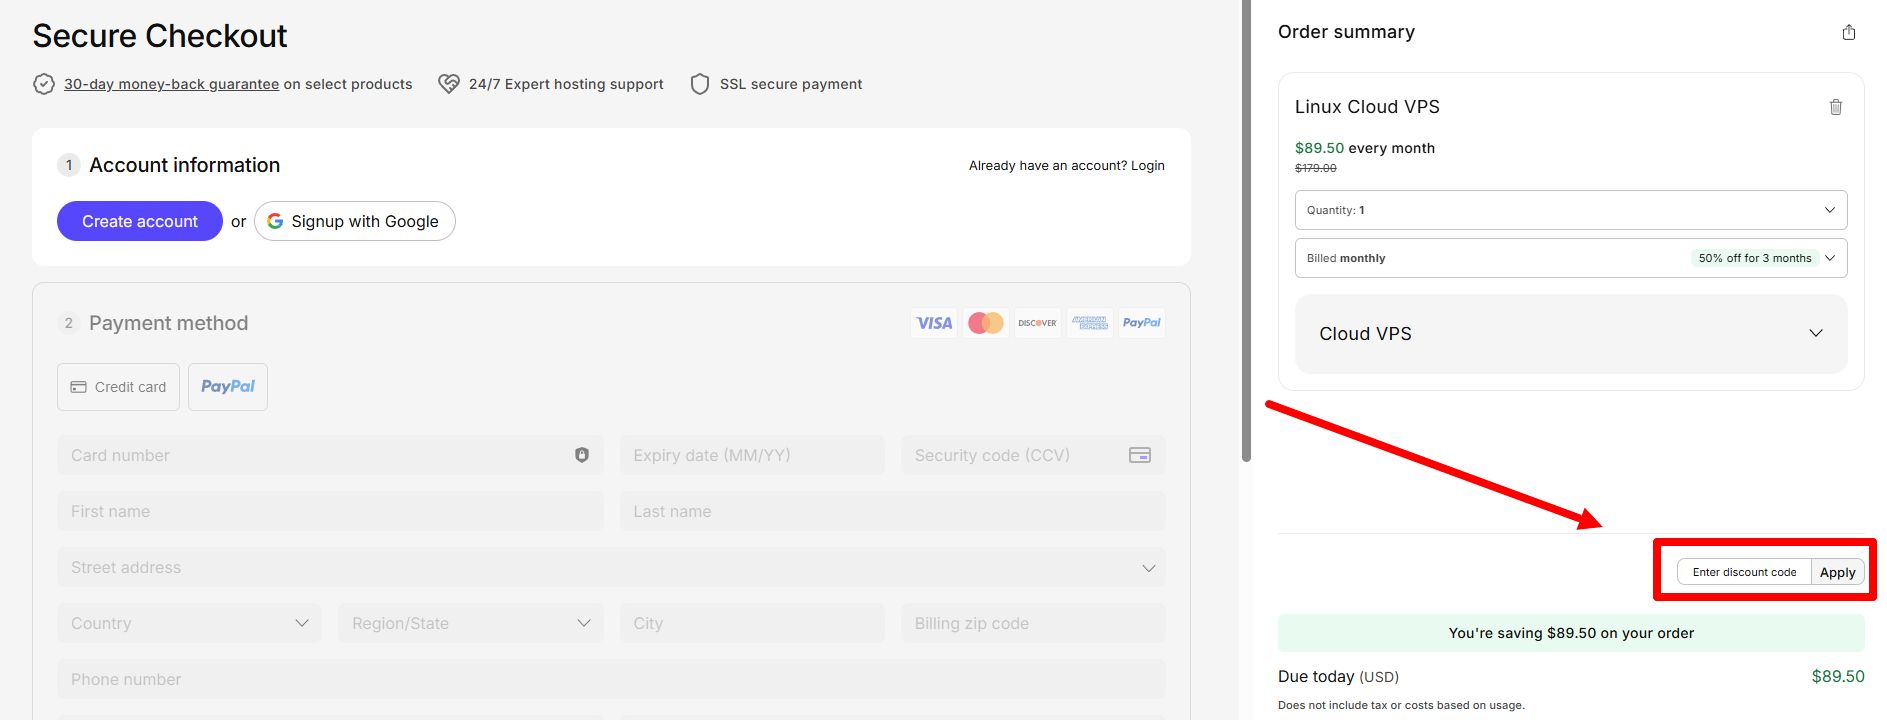Apply the discount code

(1838, 572)
